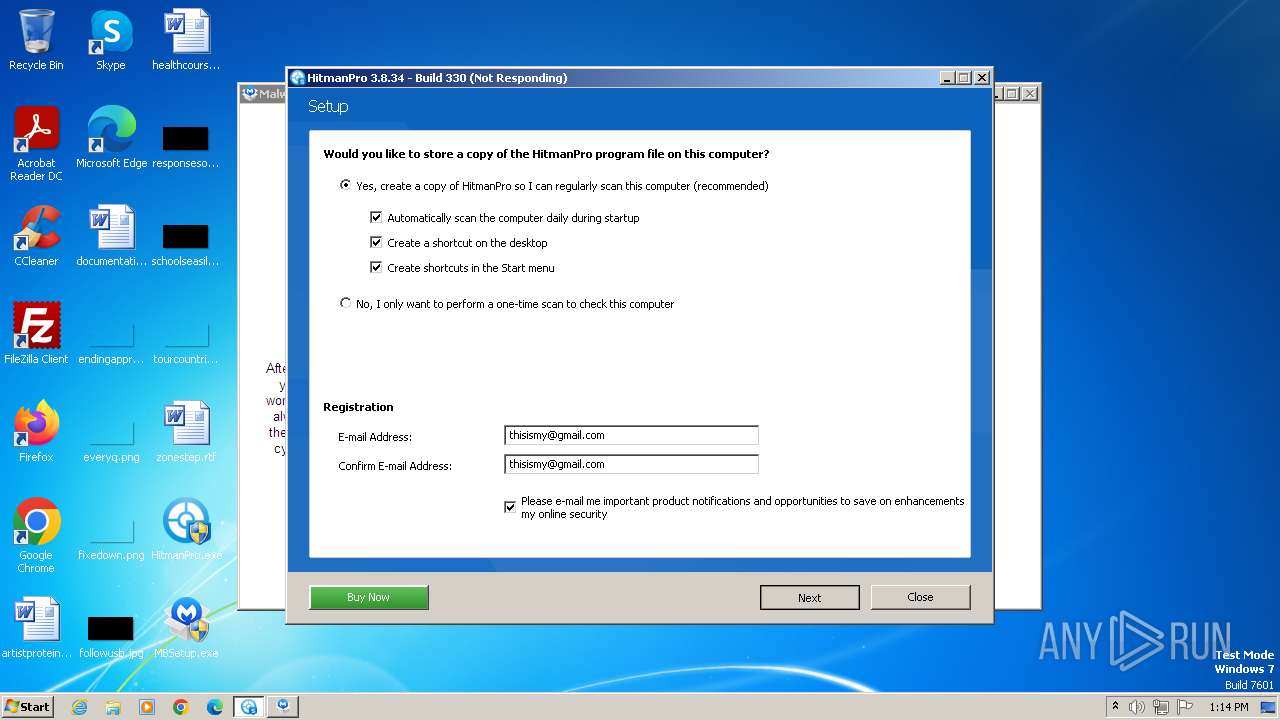Open the zonestep.rtf document icon

coord(186,432)
